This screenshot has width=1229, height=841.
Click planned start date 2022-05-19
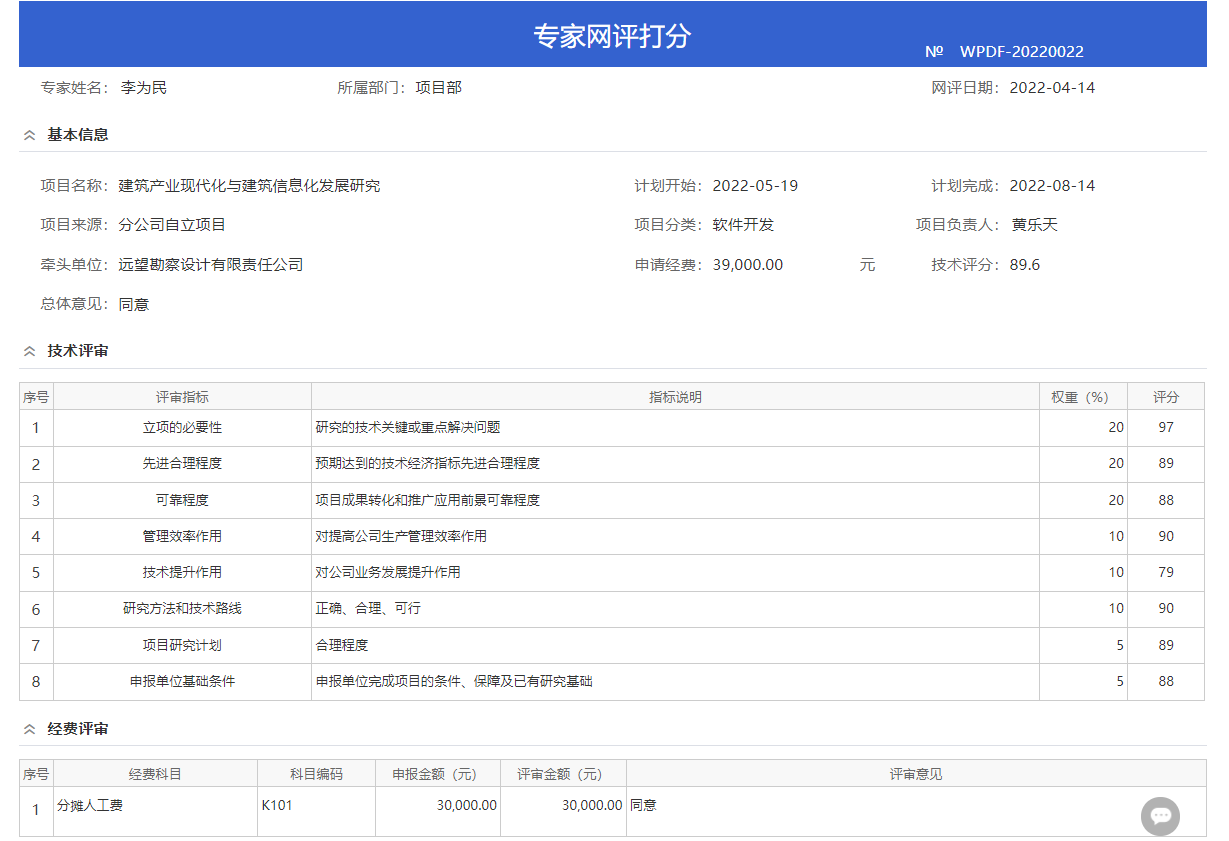click(x=755, y=186)
